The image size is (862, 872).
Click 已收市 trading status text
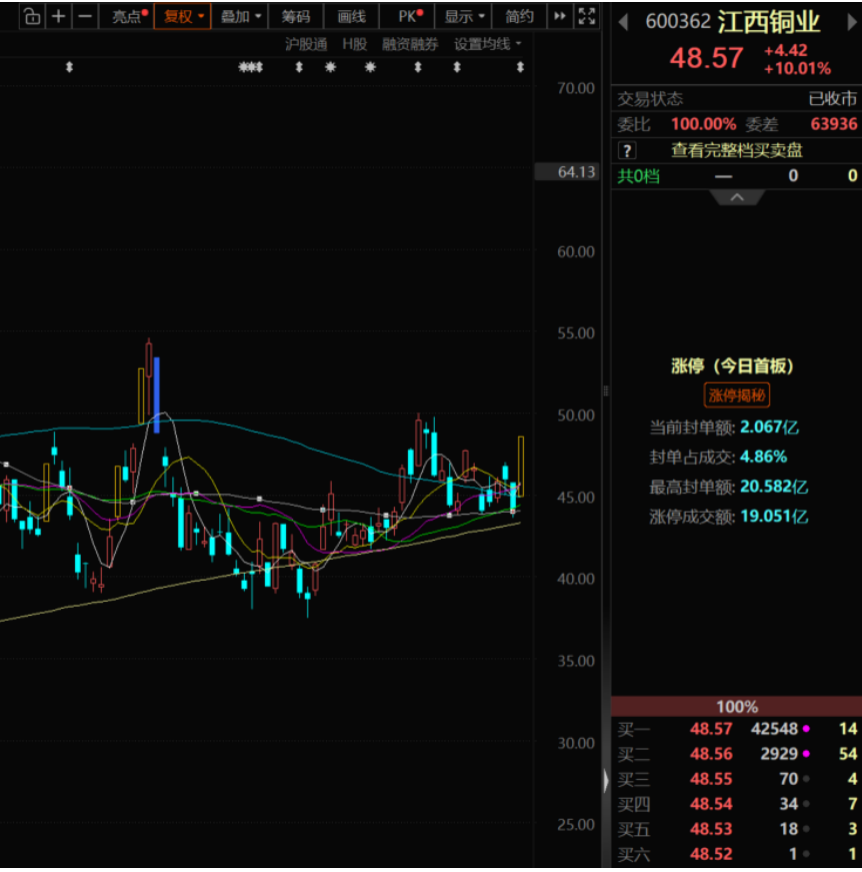832,98
